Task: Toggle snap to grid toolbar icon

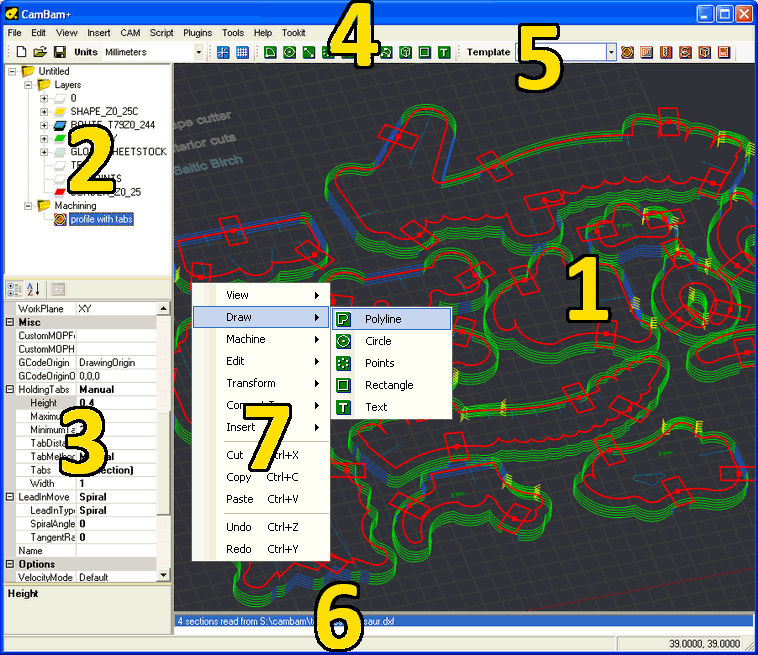Action: (x=223, y=52)
